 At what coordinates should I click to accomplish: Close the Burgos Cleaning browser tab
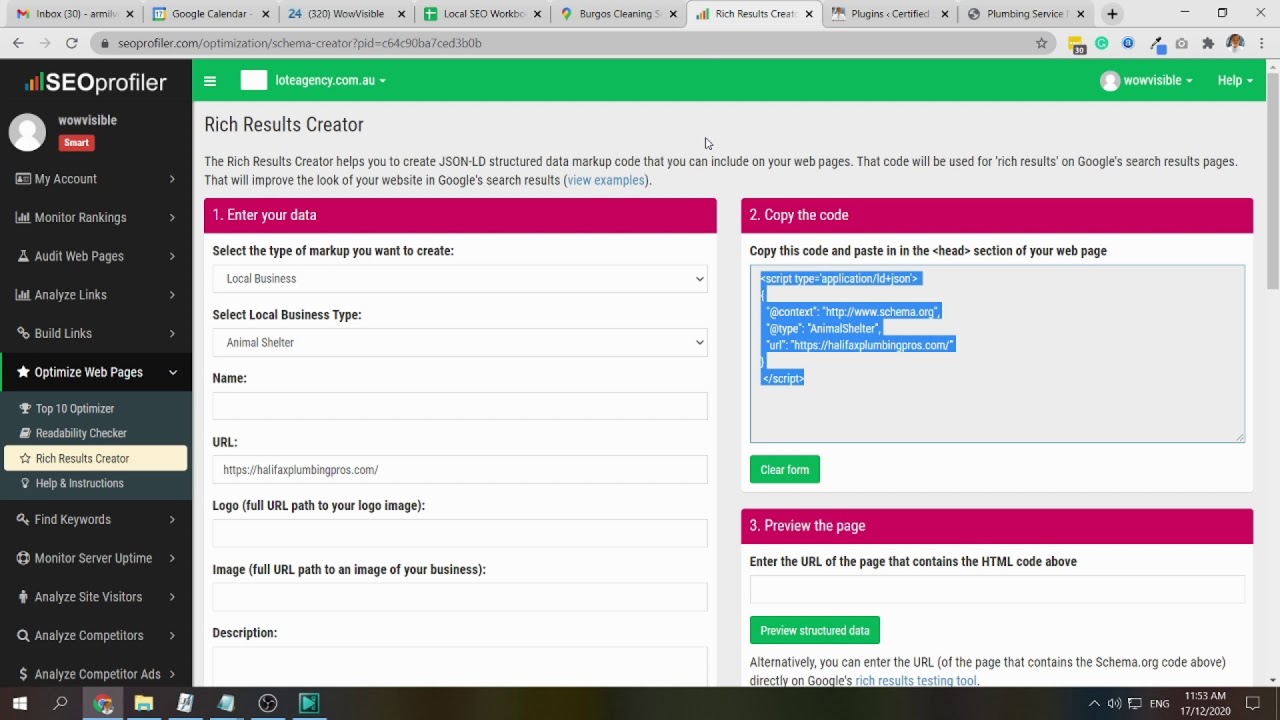(x=673, y=14)
